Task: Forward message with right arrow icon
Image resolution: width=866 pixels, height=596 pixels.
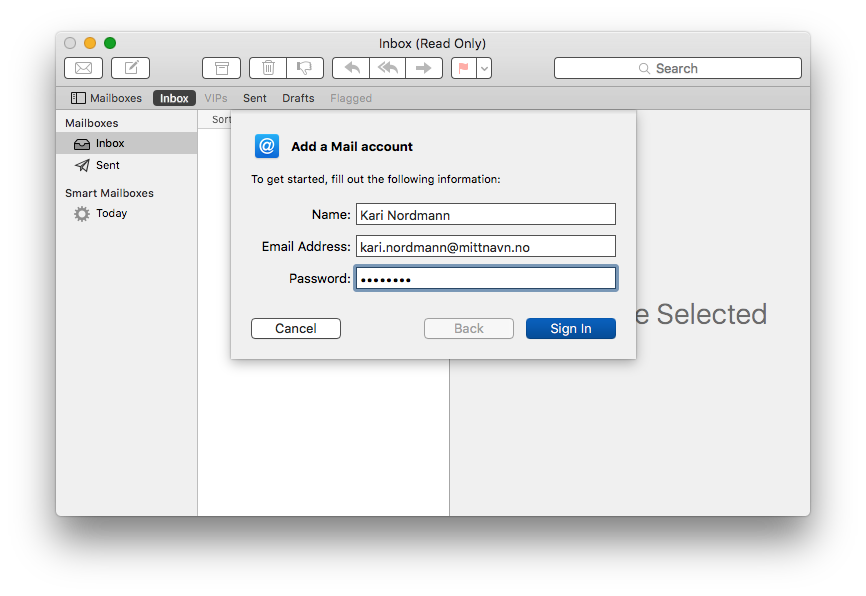Action: (424, 68)
